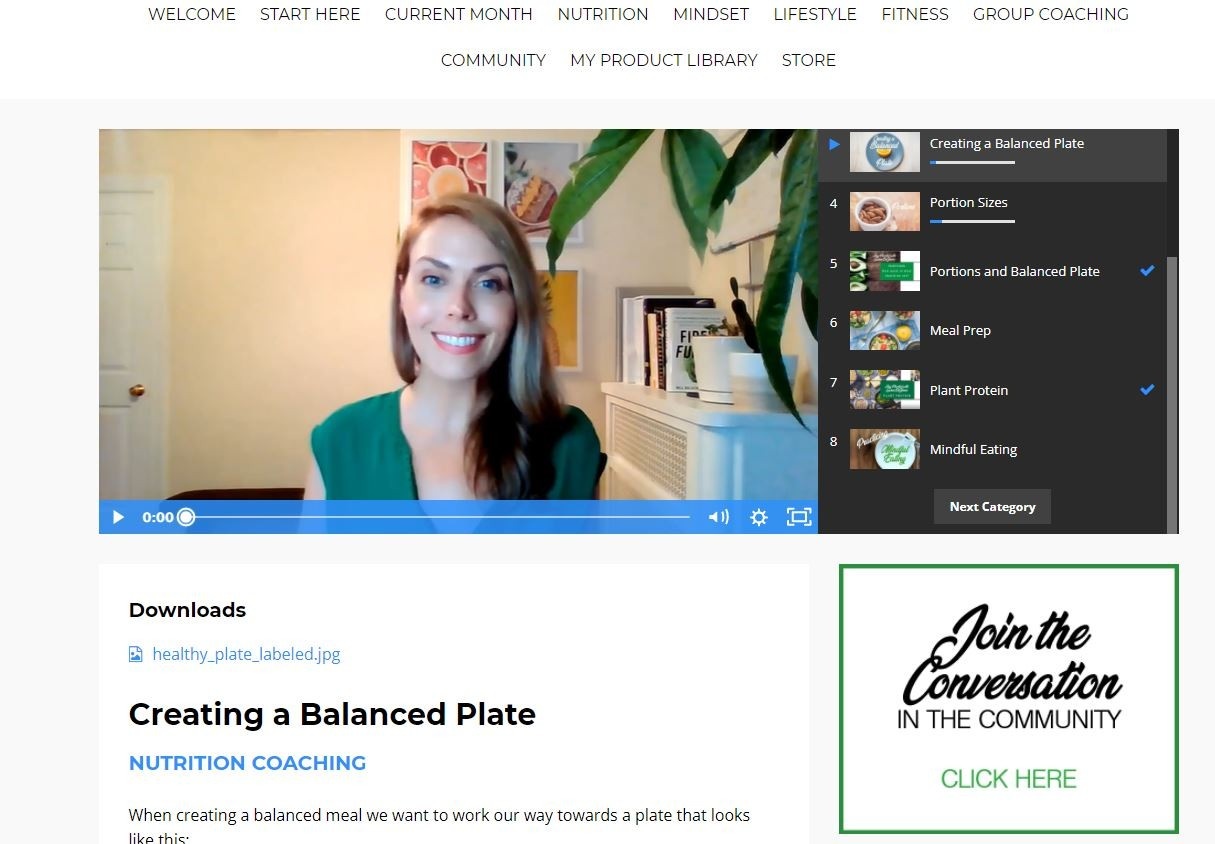The height and width of the screenshot is (844, 1215).
Task: Click the video progress bar
Action: [438, 517]
